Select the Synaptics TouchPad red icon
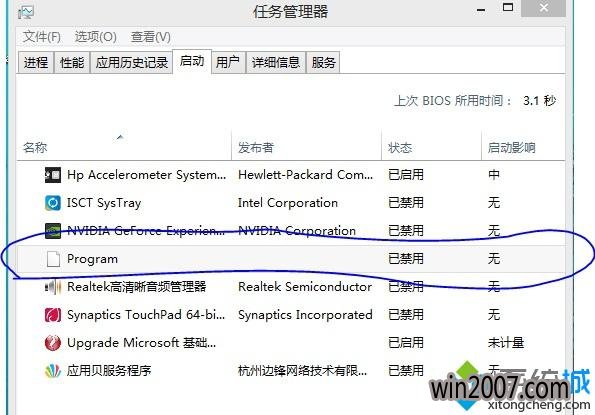 coord(53,315)
